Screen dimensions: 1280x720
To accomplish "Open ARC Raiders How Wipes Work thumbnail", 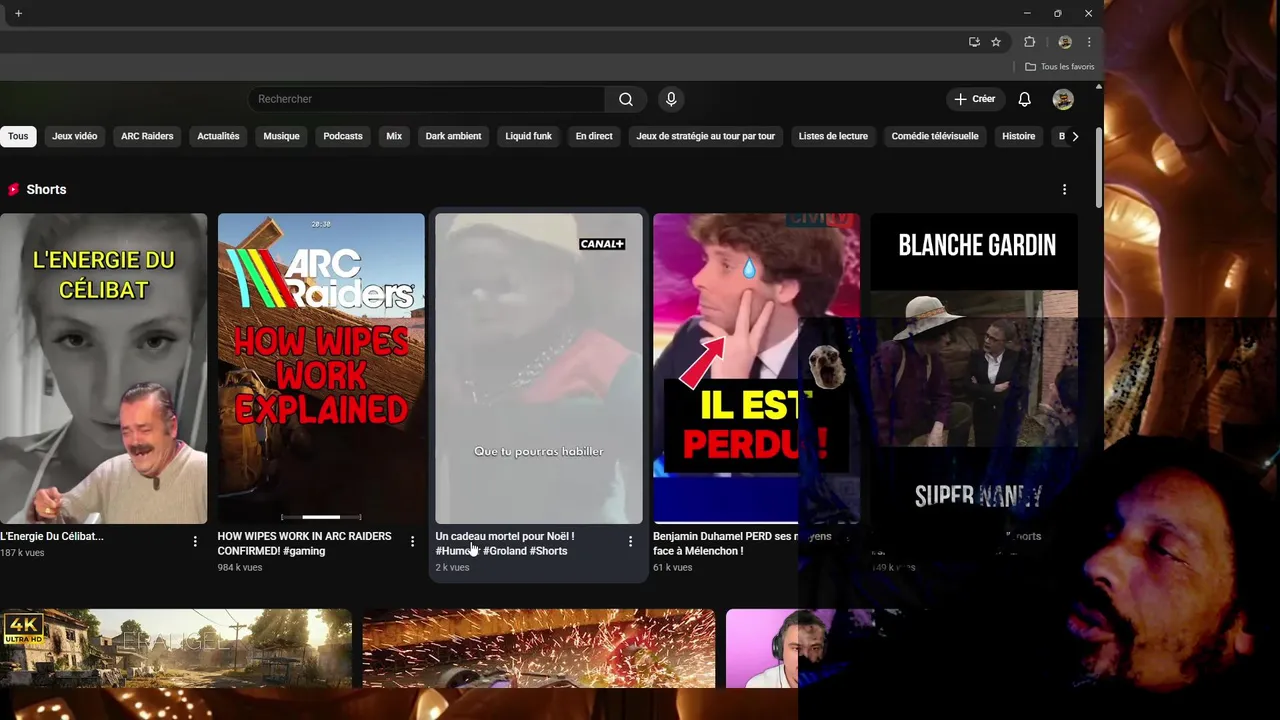I will click(x=321, y=368).
